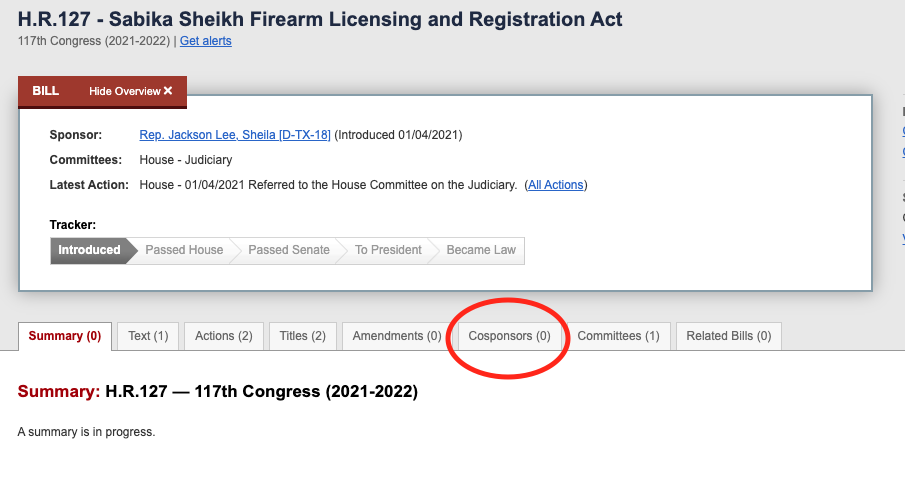Screen dimensions: 905x481
Task: Select the Became Law tracker stage
Action: [x=481, y=250]
